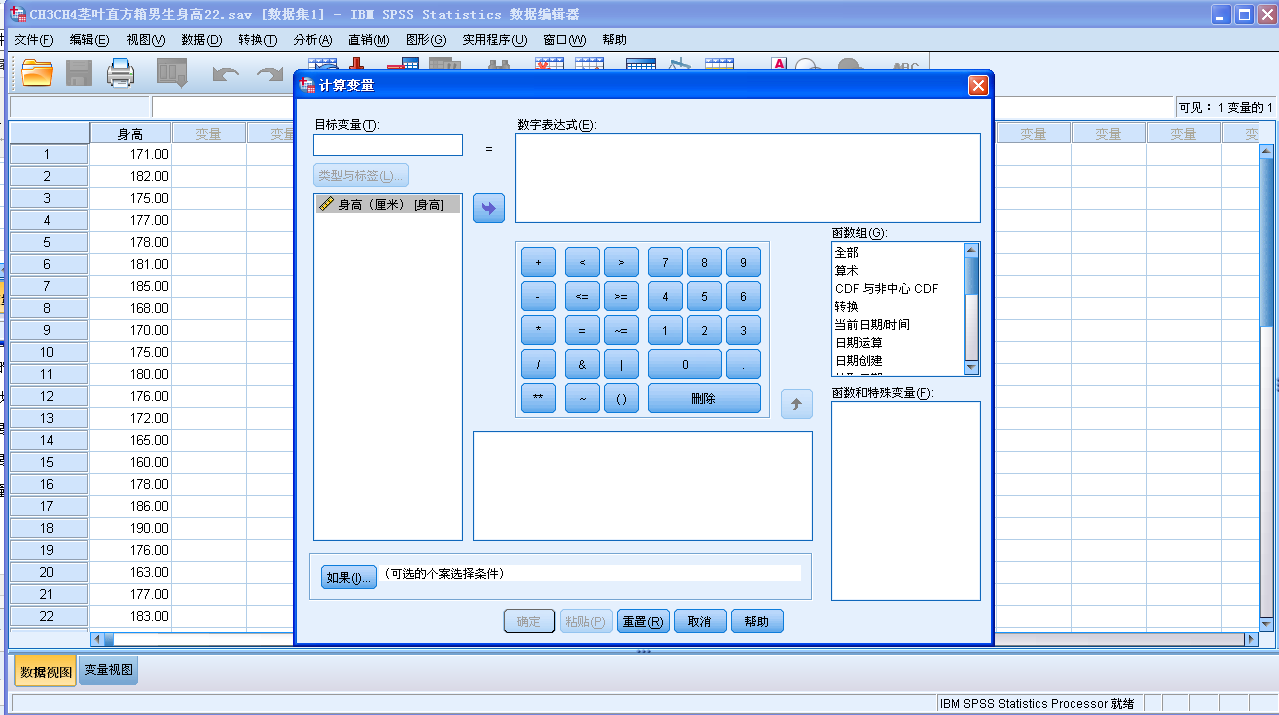
Task: Open the 文件(F) menu
Action: 34,40
